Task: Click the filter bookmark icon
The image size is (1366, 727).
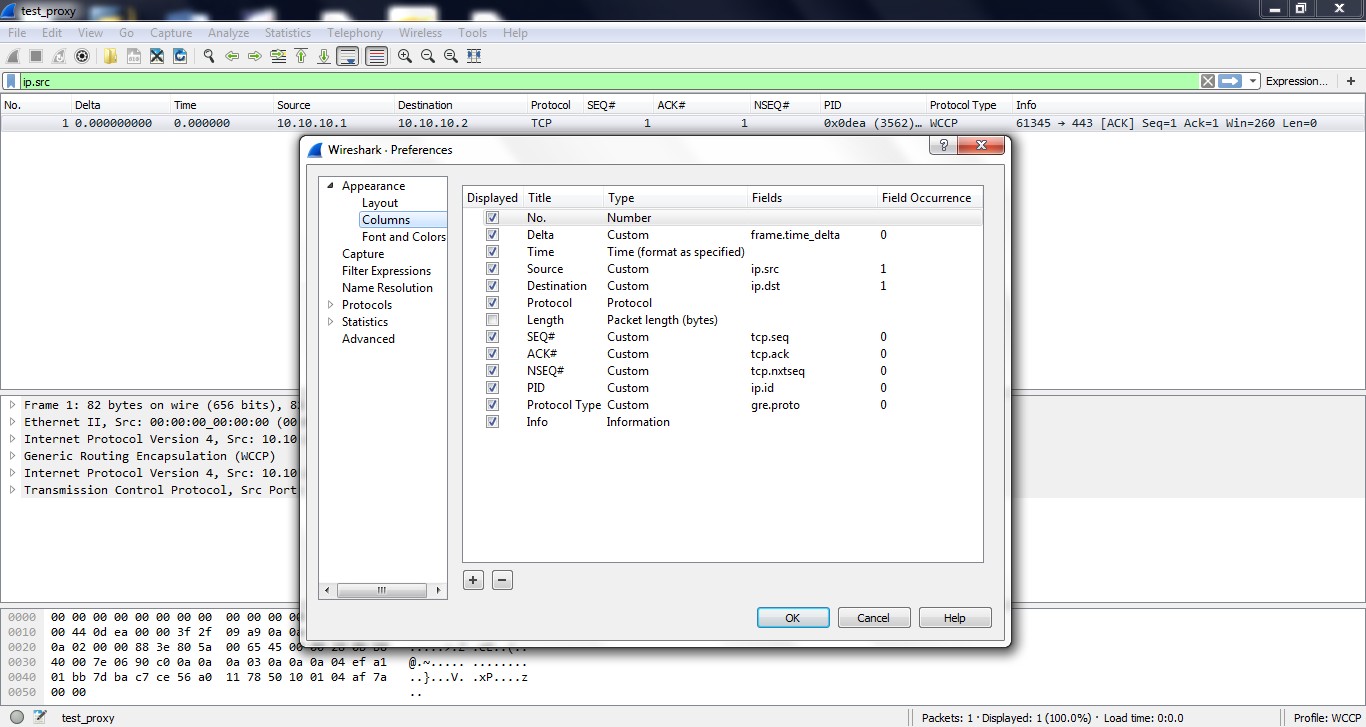Action: 11,81
